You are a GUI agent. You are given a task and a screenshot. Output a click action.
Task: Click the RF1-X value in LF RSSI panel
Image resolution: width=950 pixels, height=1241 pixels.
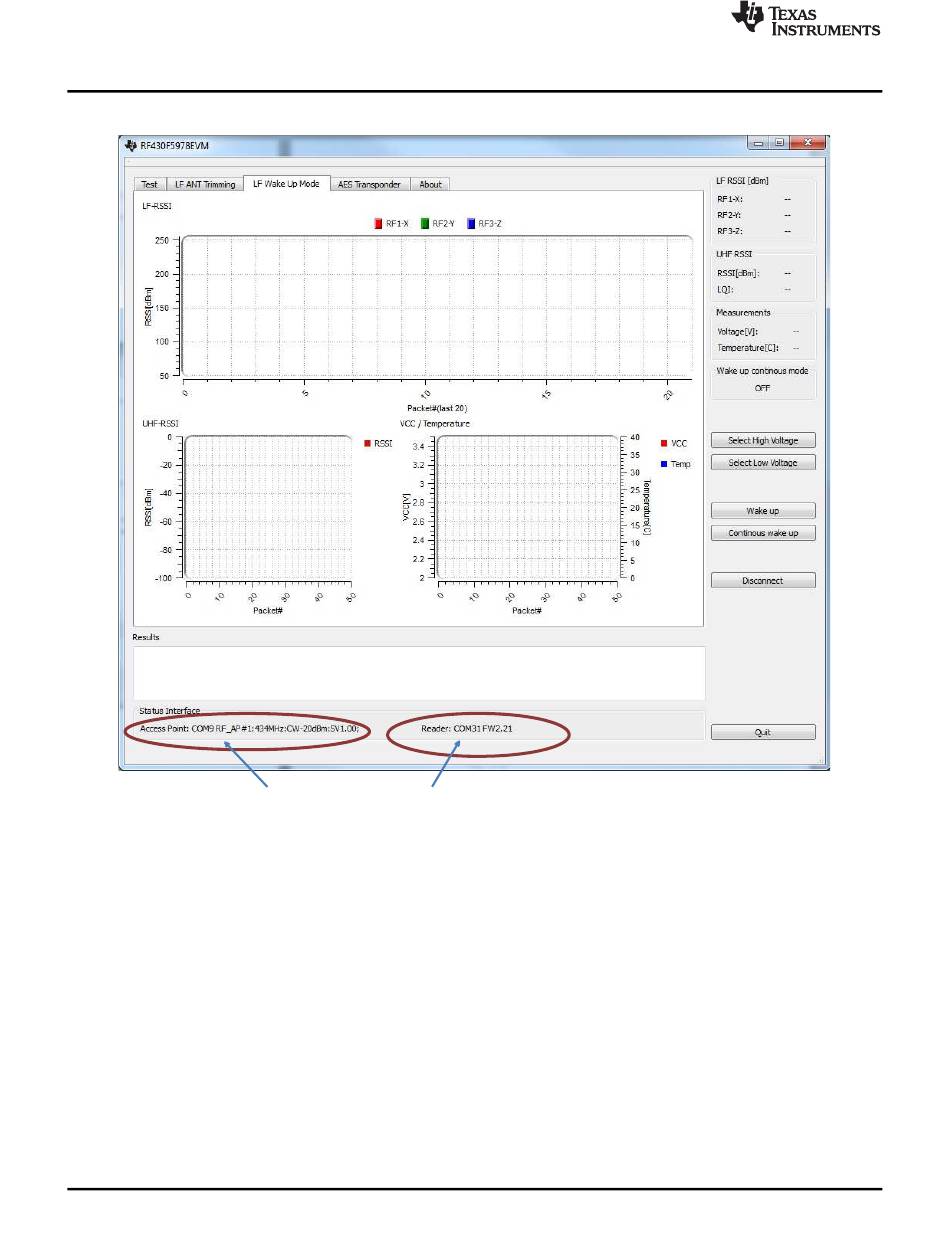coord(788,199)
